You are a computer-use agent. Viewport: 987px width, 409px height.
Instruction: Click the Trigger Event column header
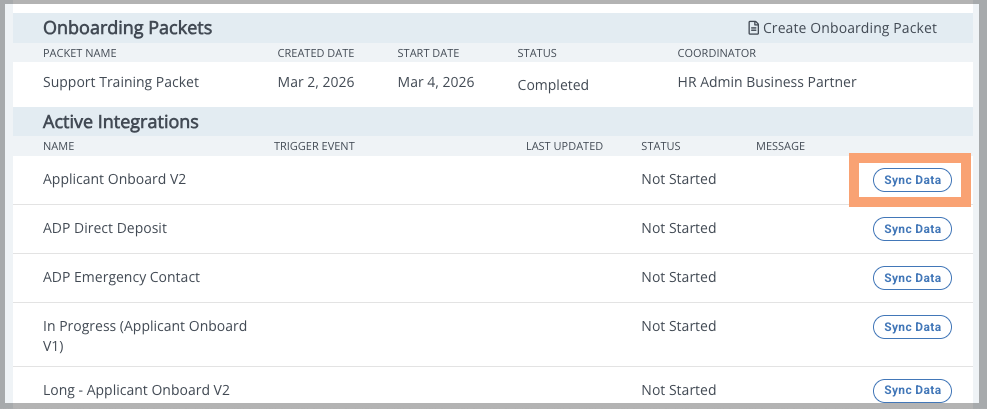[314, 147]
